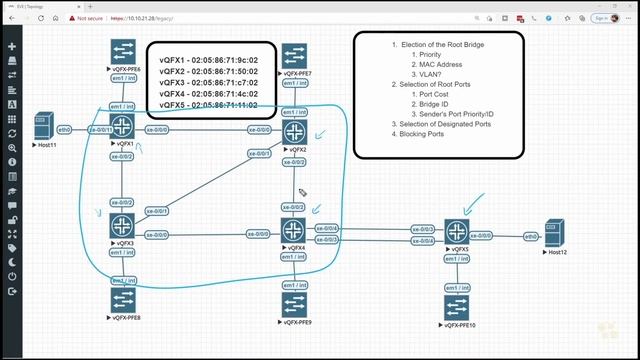Open the chat bubble icon in sidebar
640x360 pixels.
coord(12,205)
